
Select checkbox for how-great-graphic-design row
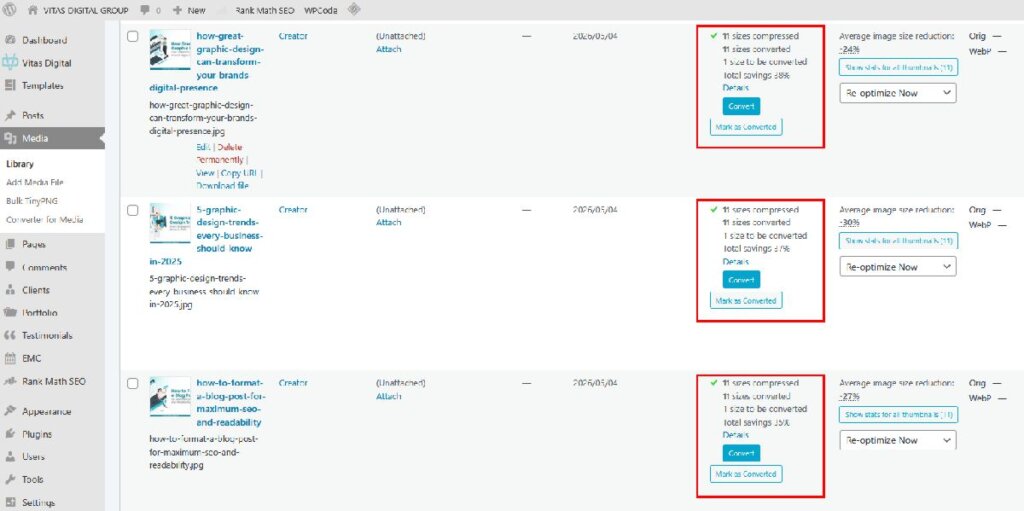(x=133, y=37)
